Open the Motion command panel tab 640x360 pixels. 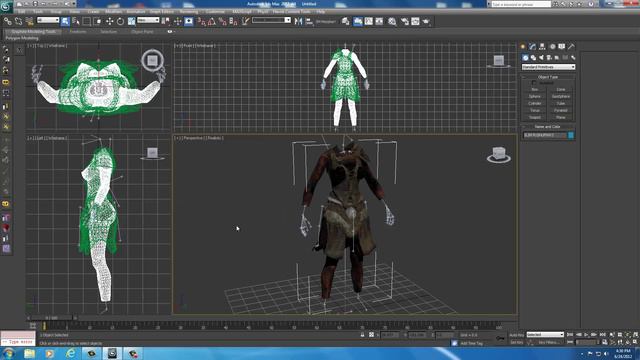click(552, 47)
